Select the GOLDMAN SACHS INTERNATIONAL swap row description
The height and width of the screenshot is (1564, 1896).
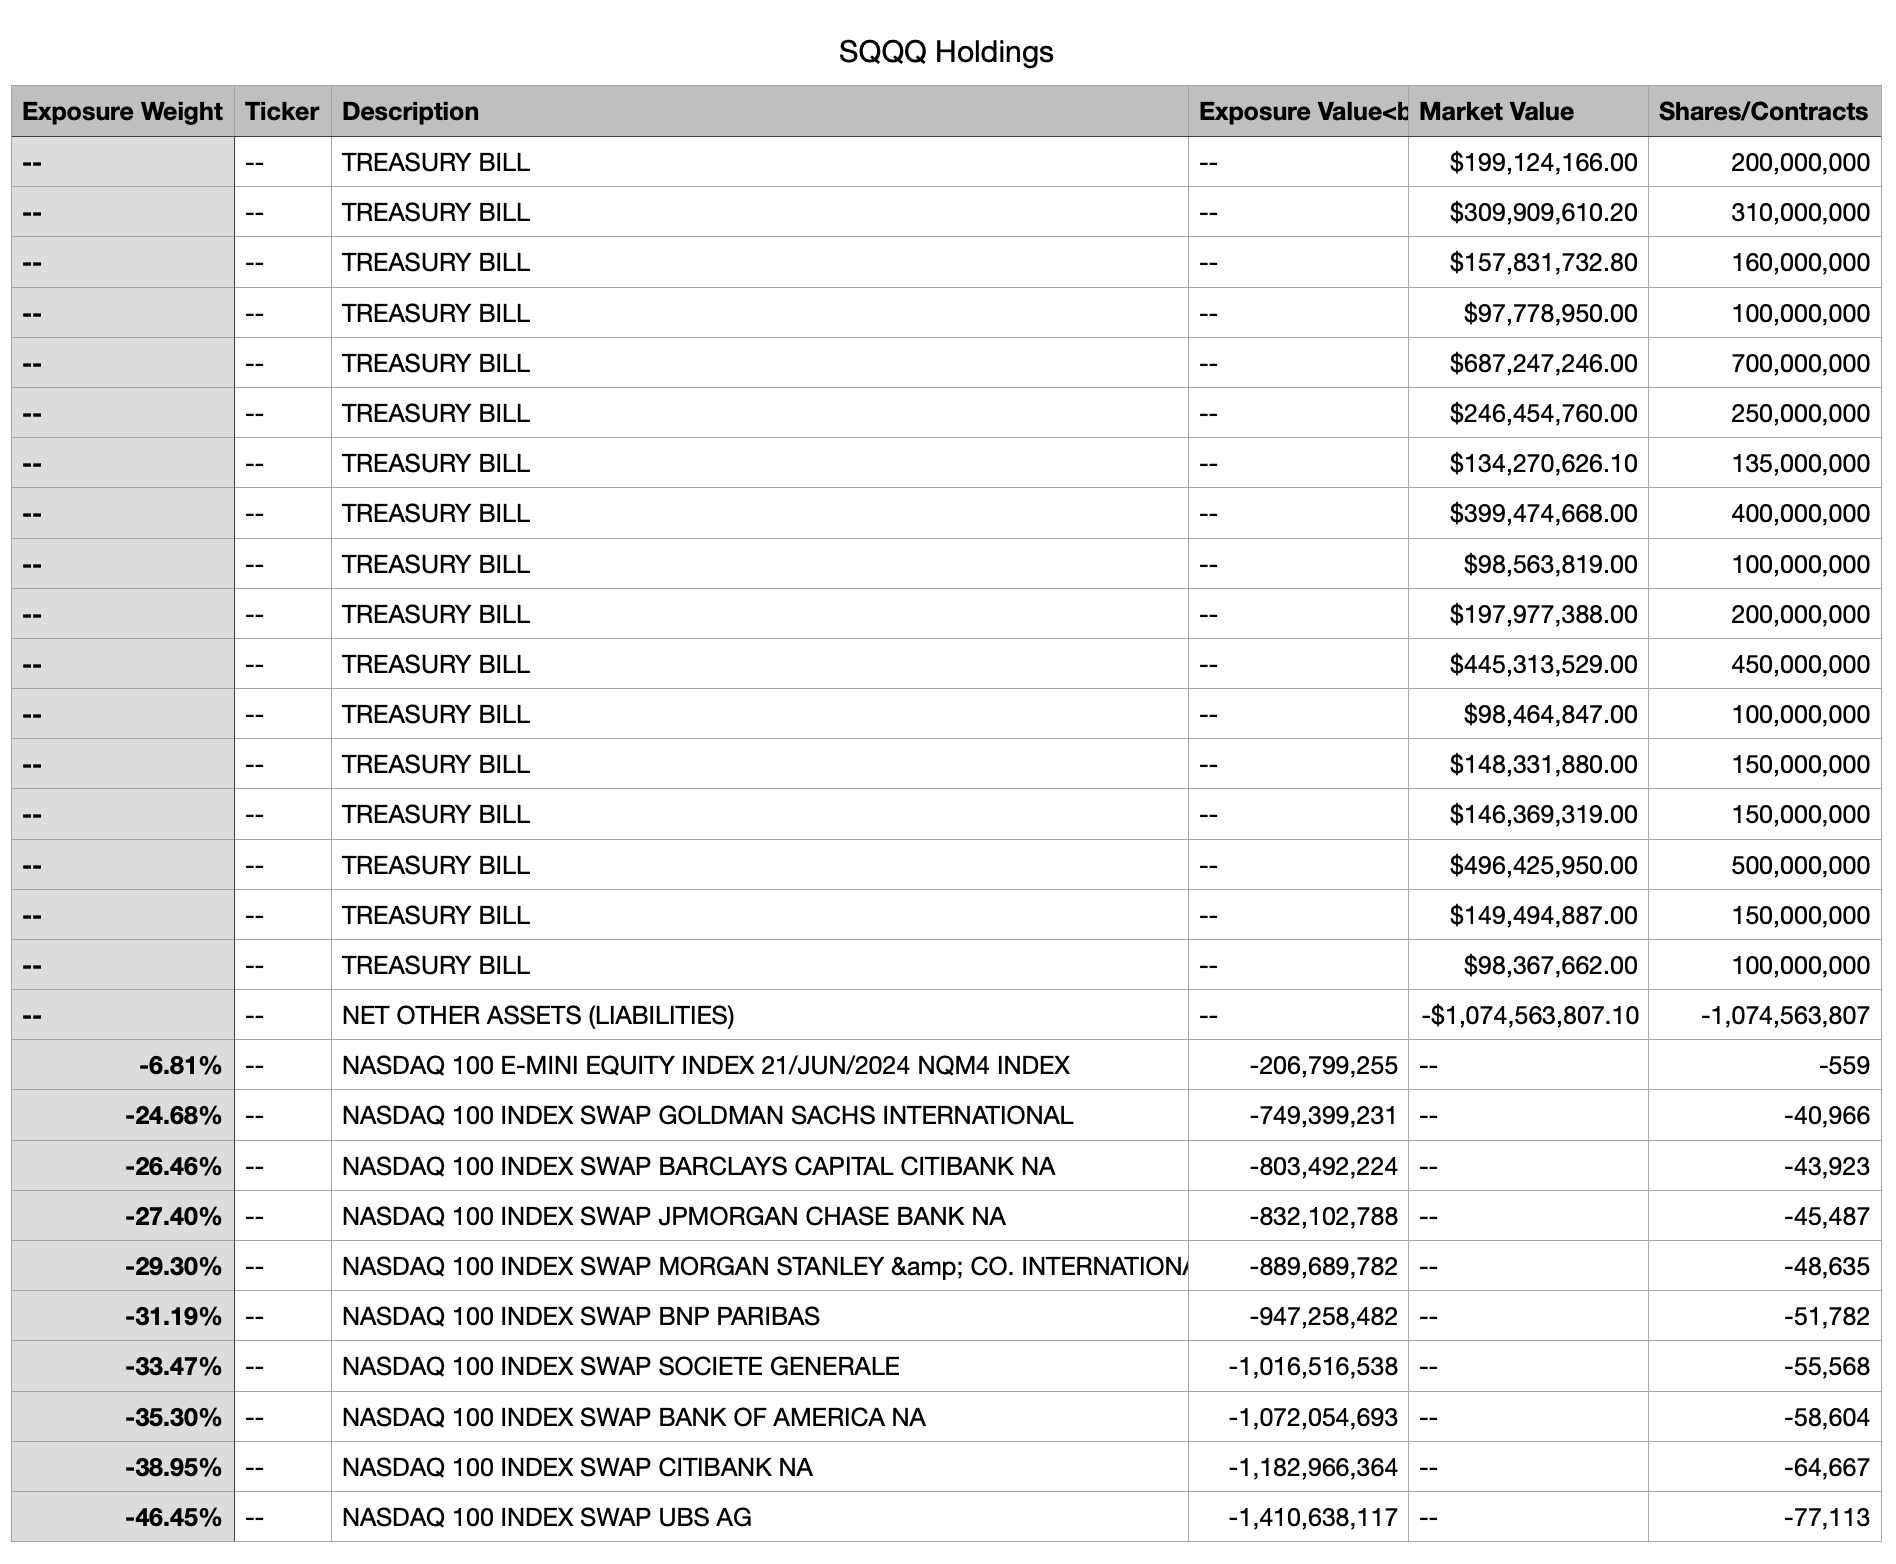tap(759, 1115)
